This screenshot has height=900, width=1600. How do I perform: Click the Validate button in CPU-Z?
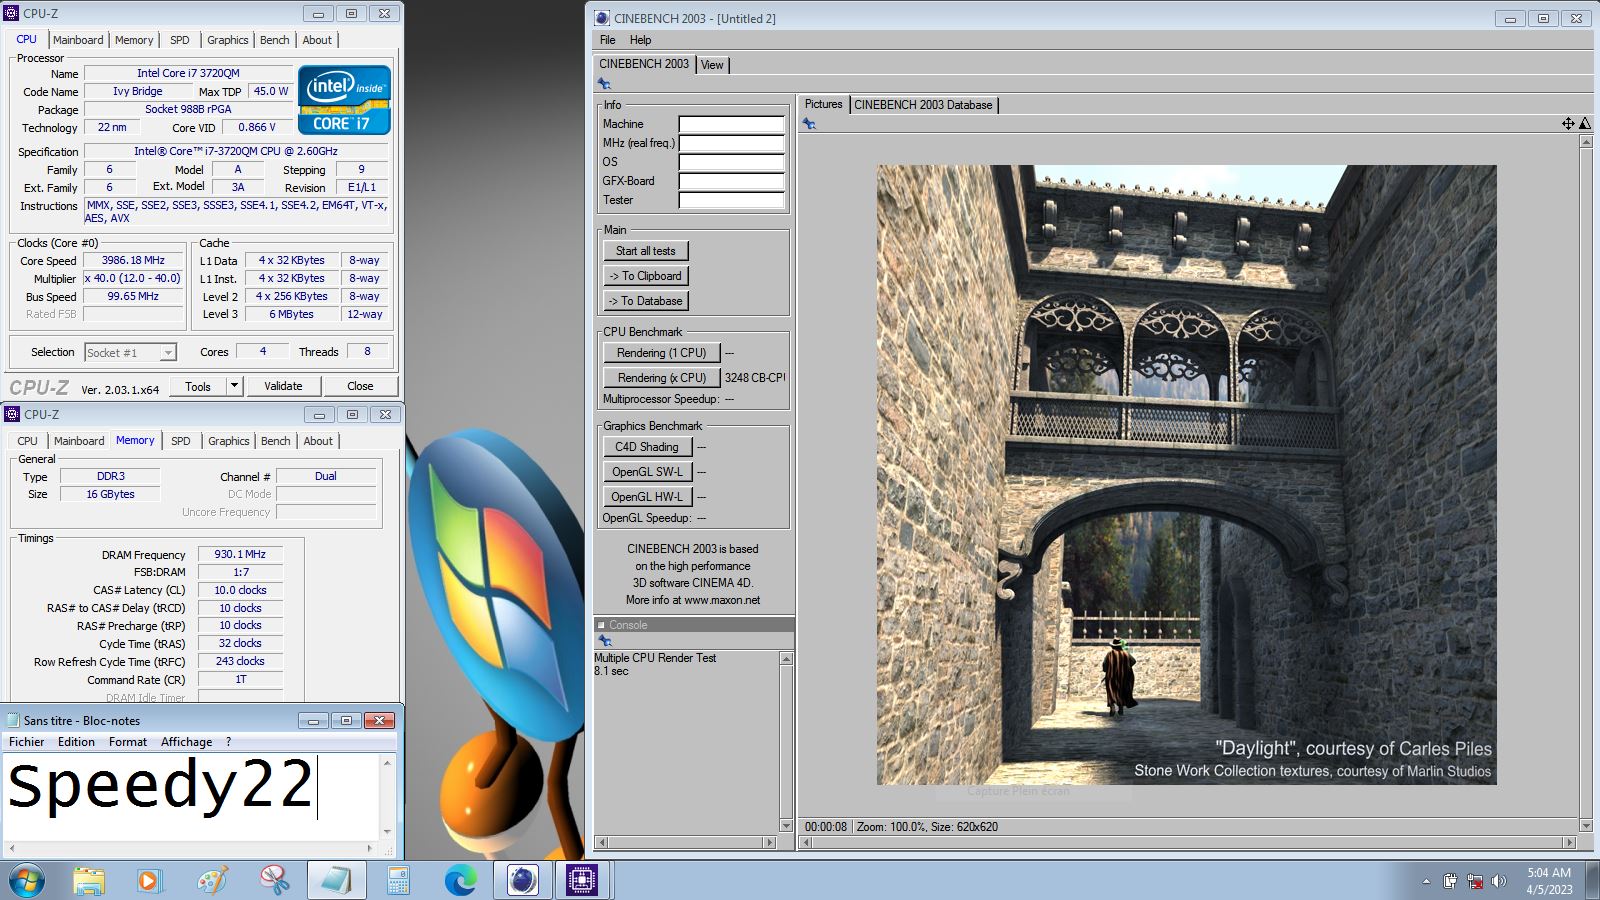coord(283,386)
